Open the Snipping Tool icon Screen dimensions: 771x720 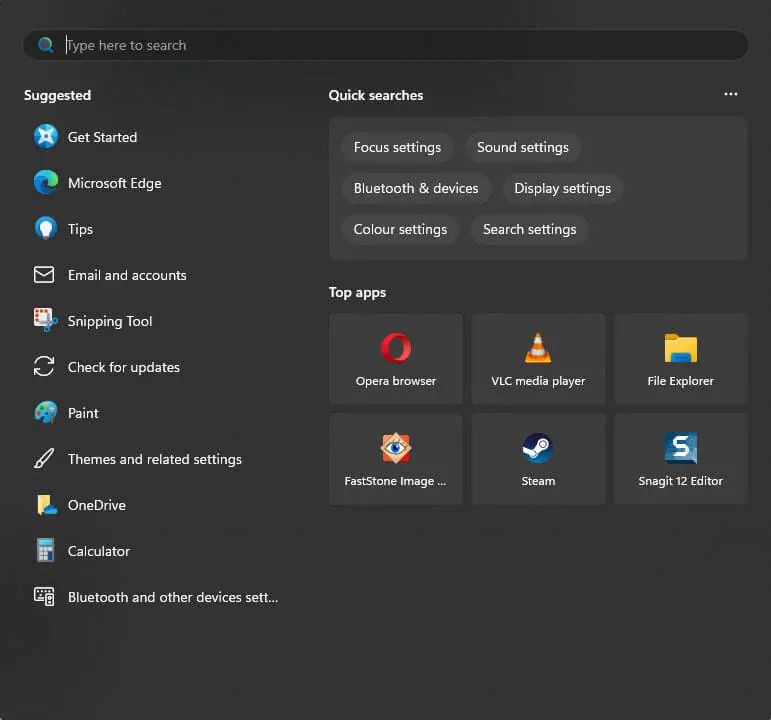(45, 320)
